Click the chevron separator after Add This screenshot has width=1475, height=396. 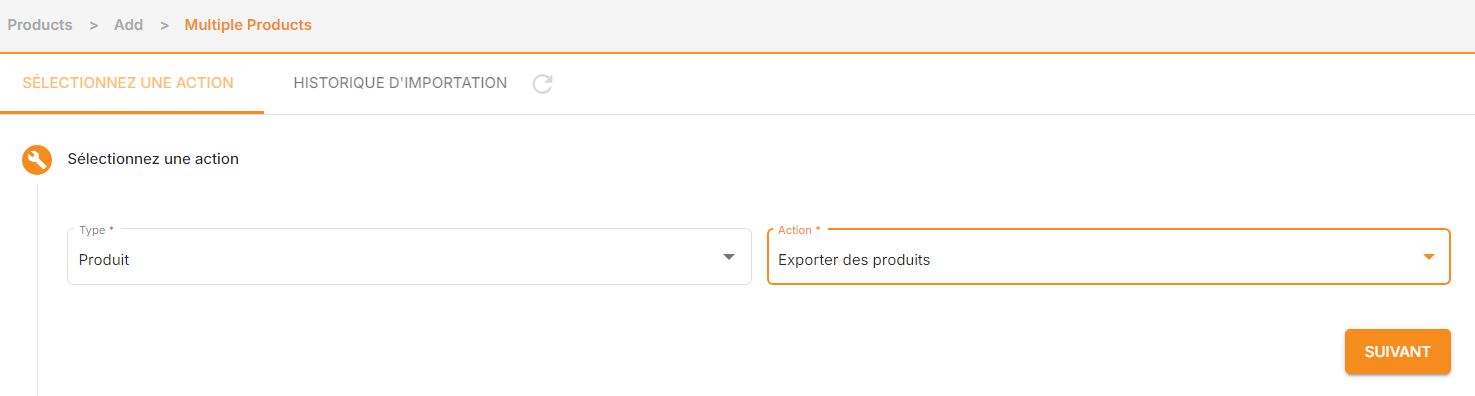164,25
